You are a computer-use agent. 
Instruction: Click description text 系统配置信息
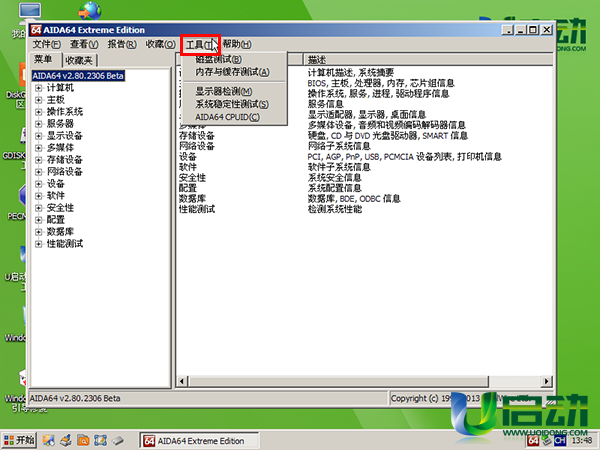[335, 188]
